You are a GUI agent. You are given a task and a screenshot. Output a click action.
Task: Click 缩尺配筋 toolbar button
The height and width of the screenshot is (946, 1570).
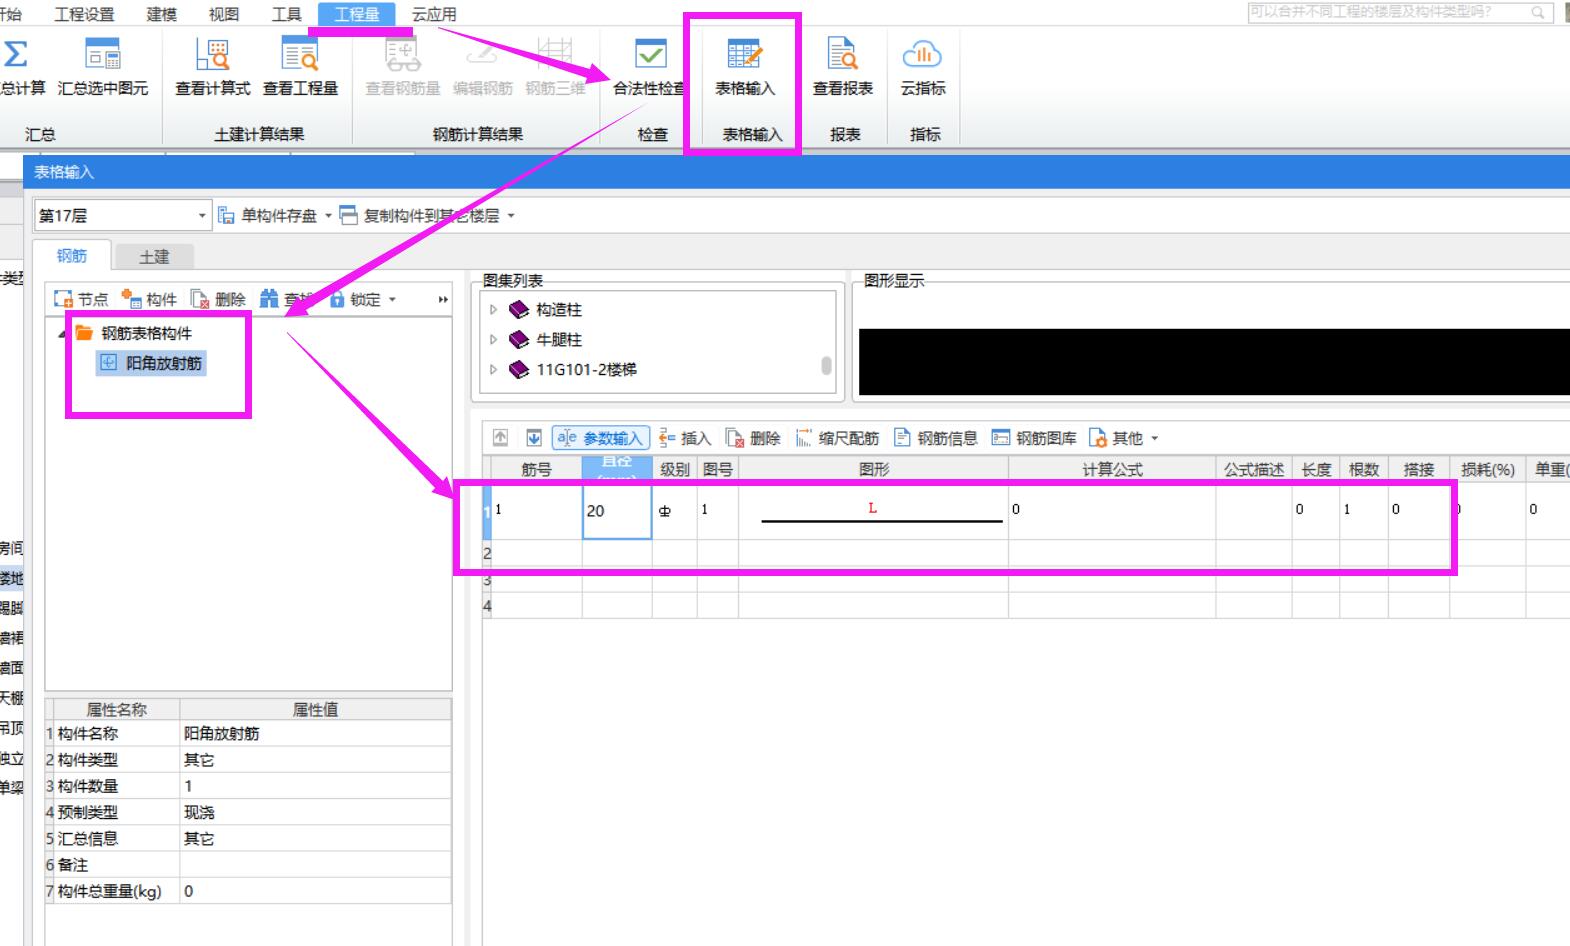837,438
